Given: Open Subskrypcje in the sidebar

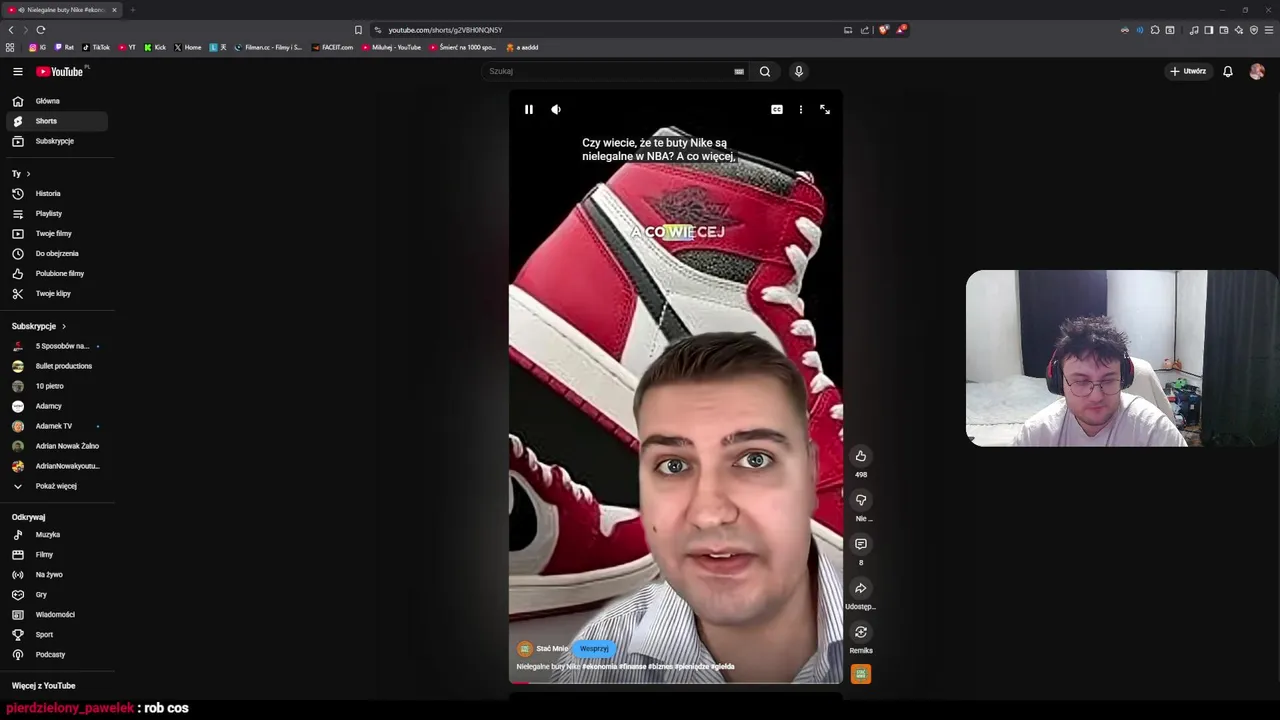Looking at the screenshot, I should 57,141.
